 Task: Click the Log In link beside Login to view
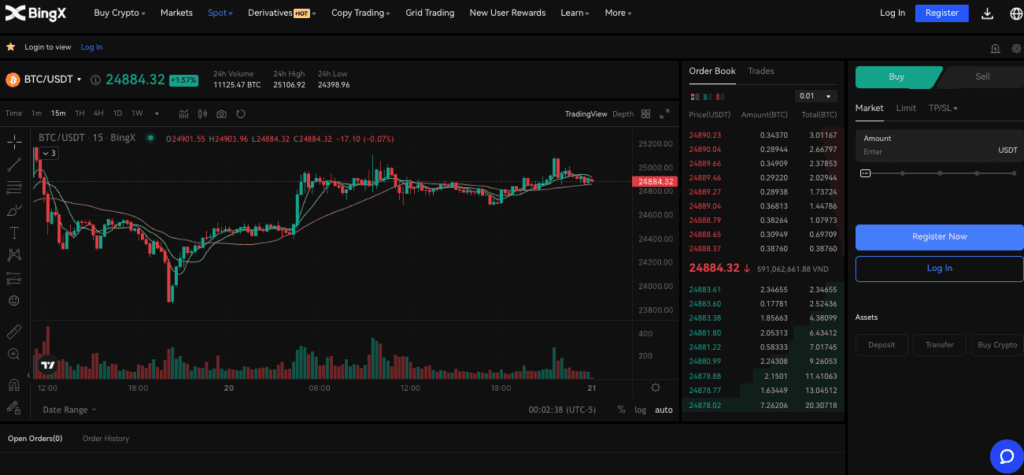pyautogui.click(x=91, y=47)
